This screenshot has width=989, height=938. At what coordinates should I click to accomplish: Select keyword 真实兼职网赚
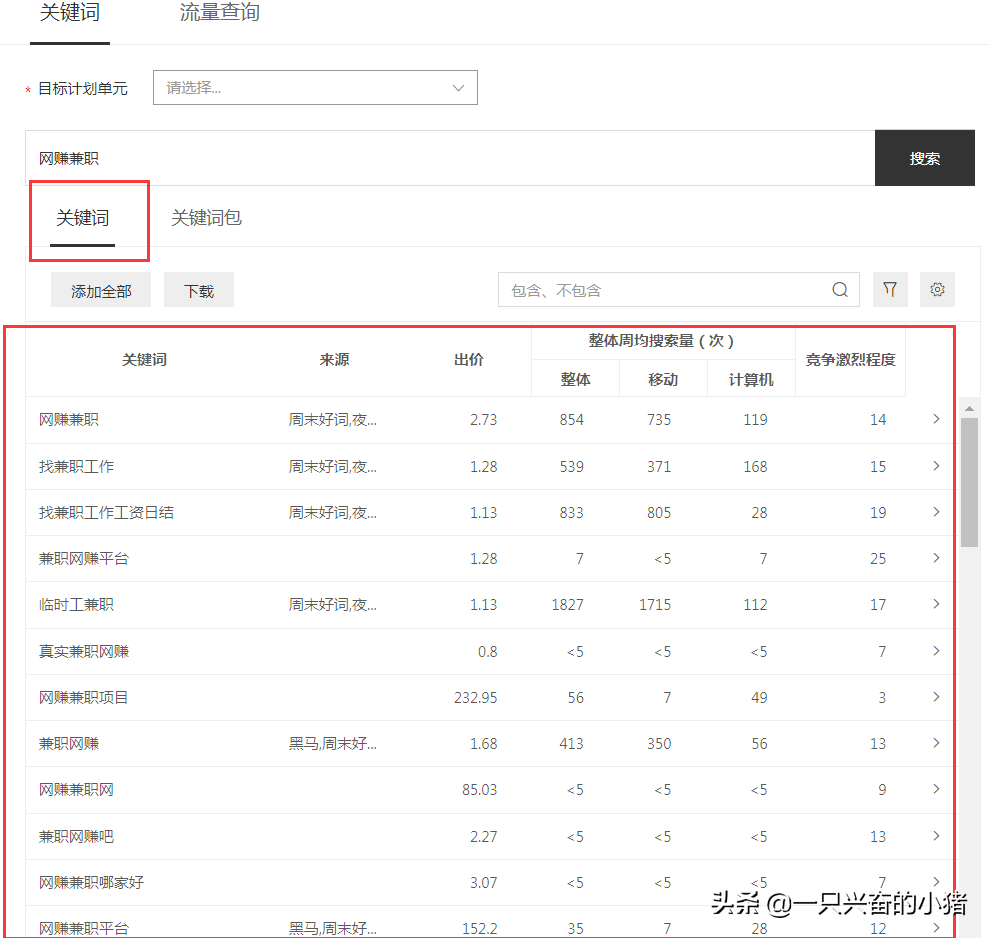[84, 651]
